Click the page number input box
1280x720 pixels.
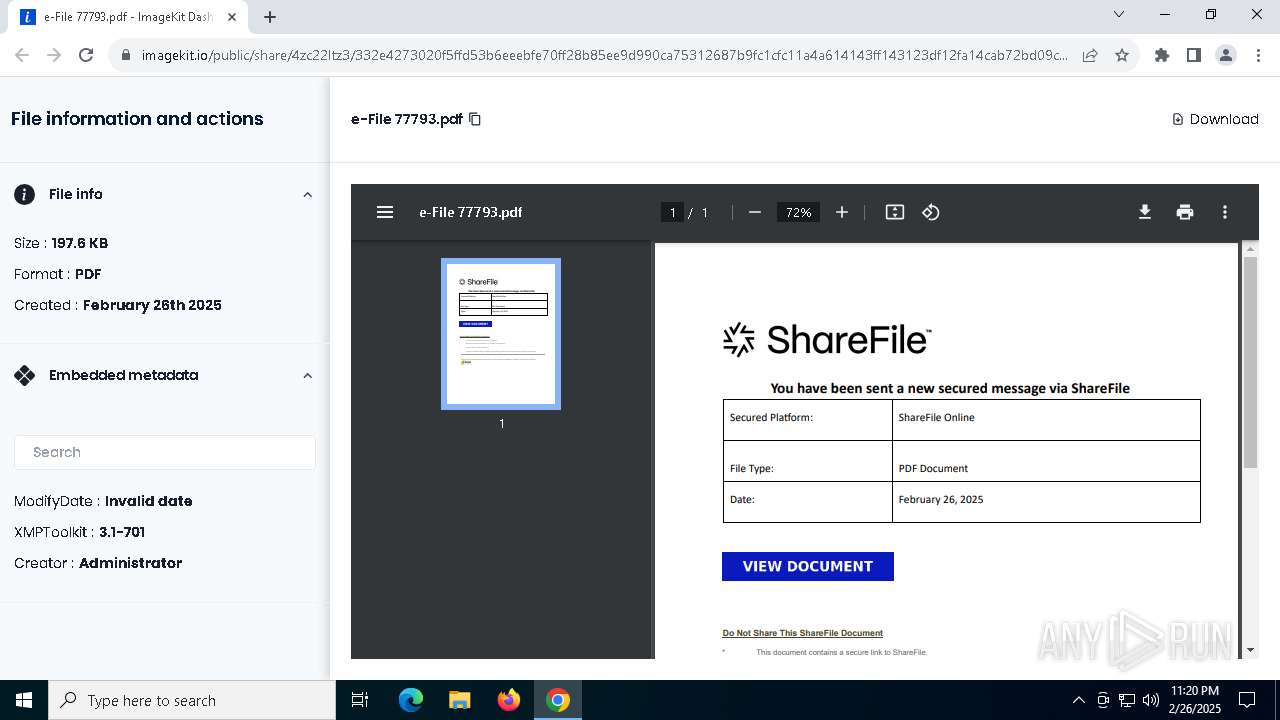[x=672, y=212]
